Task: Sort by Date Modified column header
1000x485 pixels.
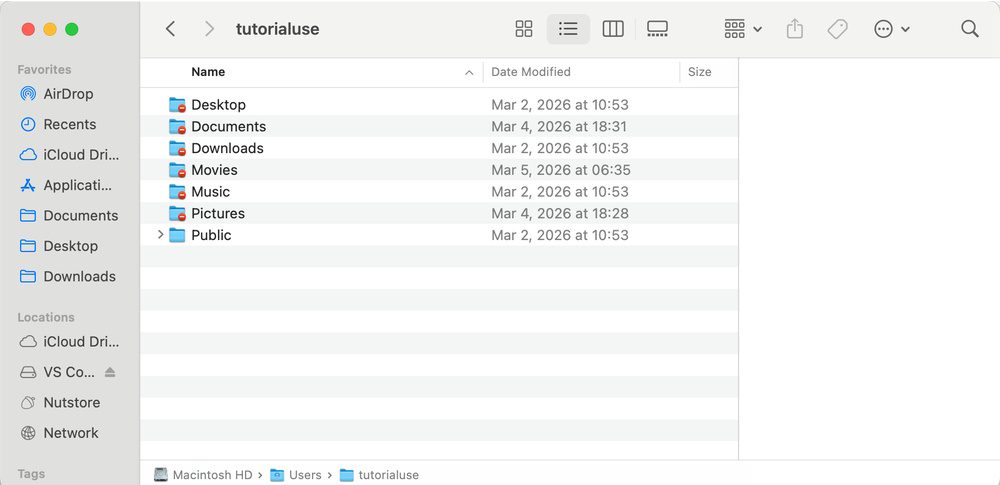Action: pyautogui.click(x=531, y=72)
